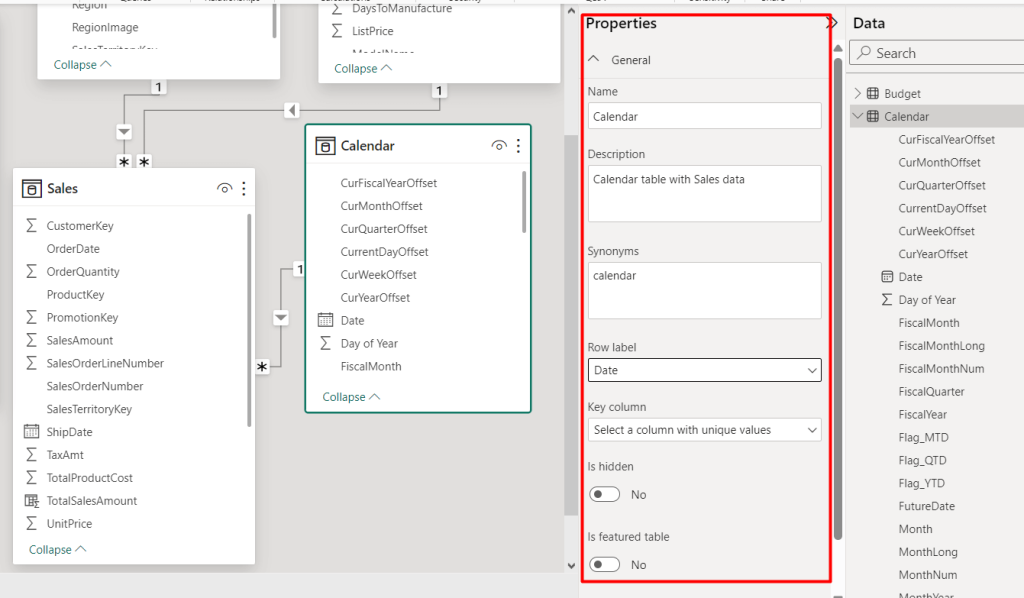The width and height of the screenshot is (1024, 598).
Task: Click the sigma icon beside Day of Year in Data pane
Action: (887, 300)
